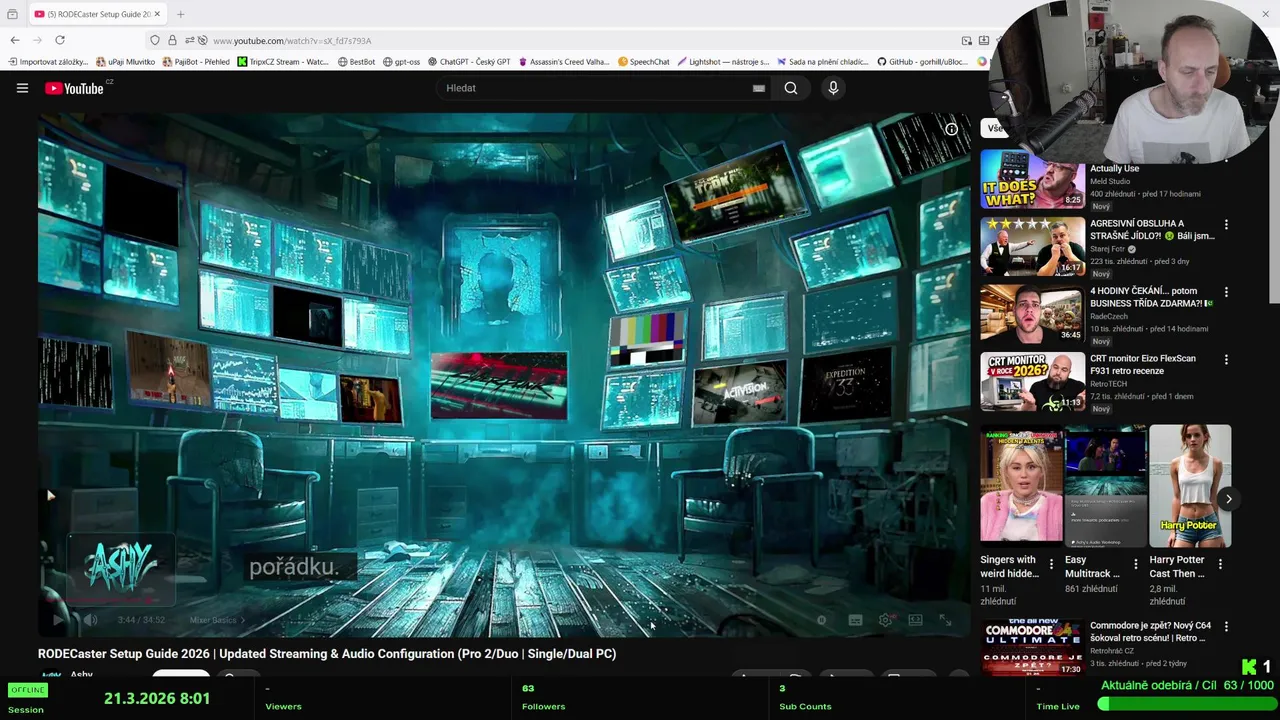Open the uPaji Mluvitko bookmark
This screenshot has width=1280, height=720.
[125, 62]
